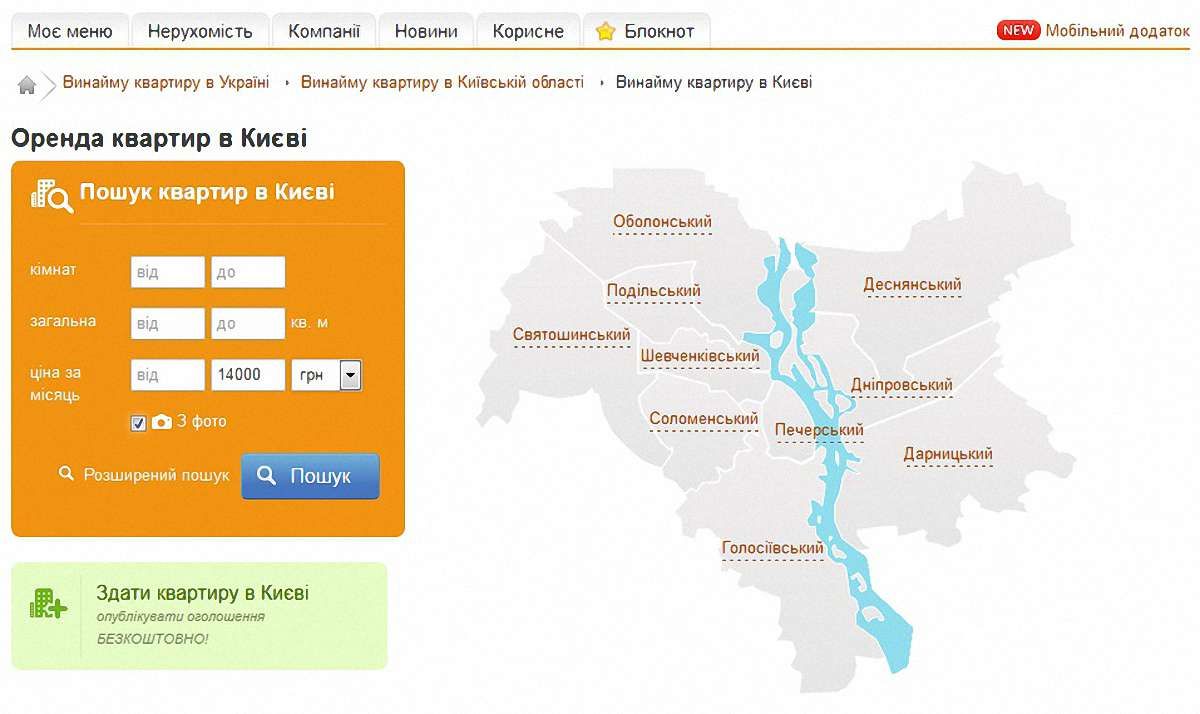Viewport: 1200px width, 714px height.
Task: Select the Оболонський district on the map
Action: click(662, 222)
